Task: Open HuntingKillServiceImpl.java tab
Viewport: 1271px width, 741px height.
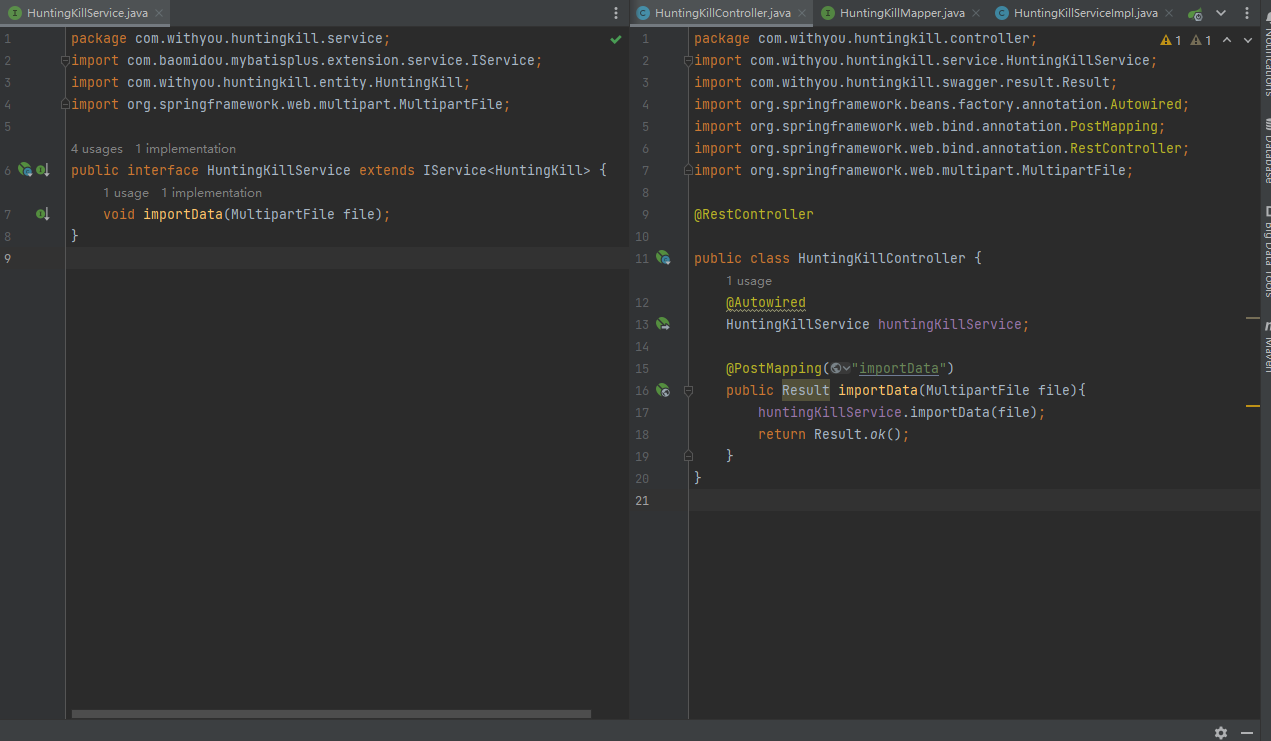Action: pyautogui.click(x=1085, y=13)
